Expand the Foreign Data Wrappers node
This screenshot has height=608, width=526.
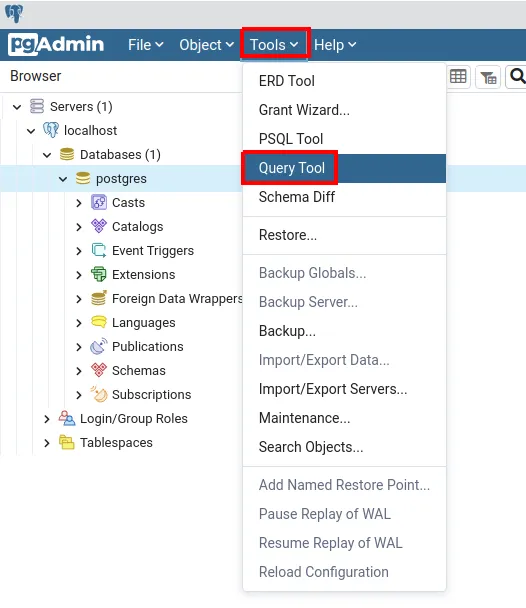(x=79, y=299)
